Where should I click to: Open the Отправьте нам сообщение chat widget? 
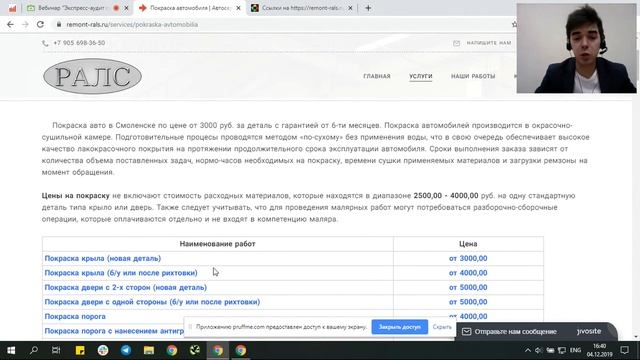tap(536, 331)
